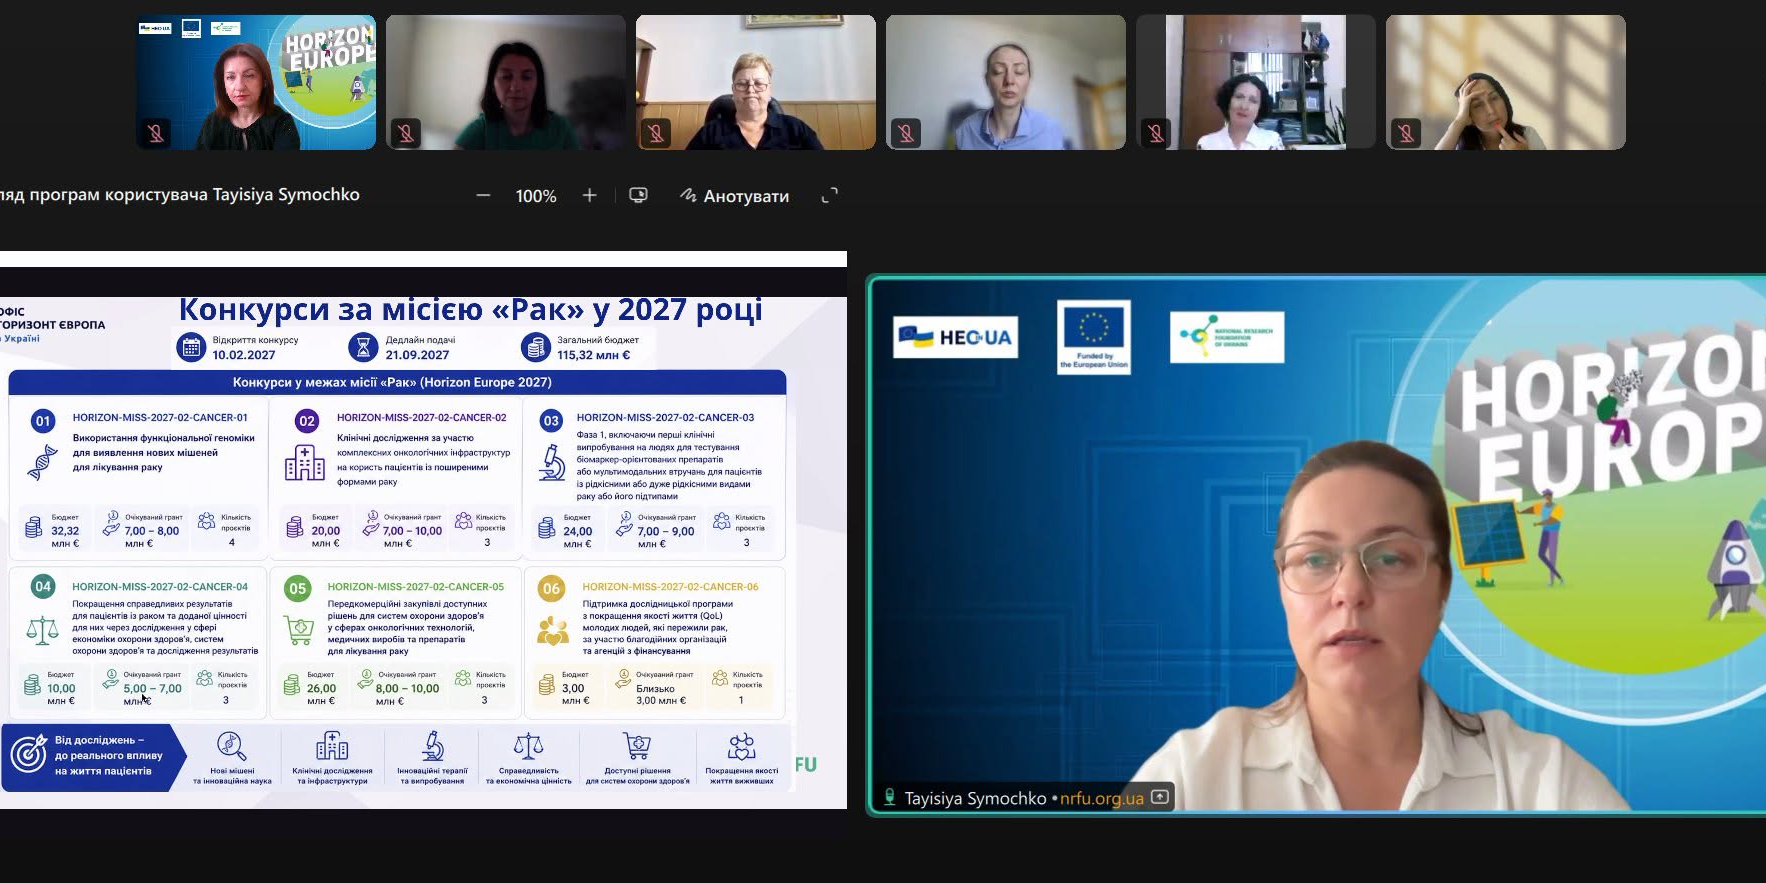
Task: Zoom out the shared content with minus
Action: [x=484, y=196]
